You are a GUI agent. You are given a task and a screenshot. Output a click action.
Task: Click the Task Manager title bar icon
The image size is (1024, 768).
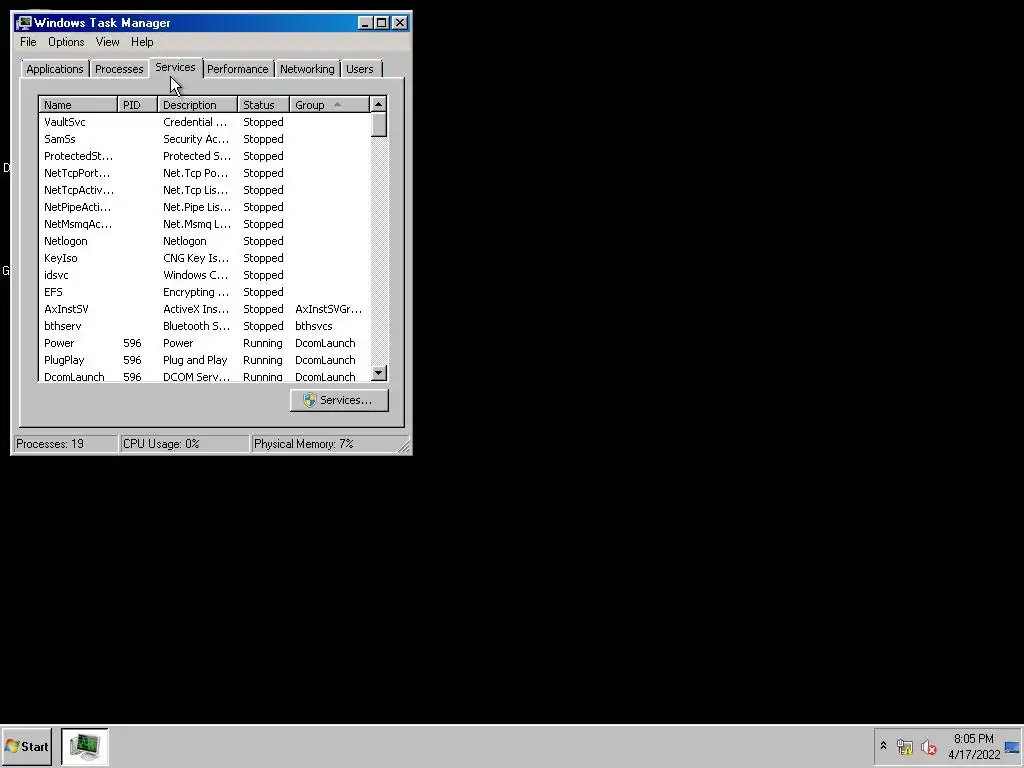tap(24, 23)
